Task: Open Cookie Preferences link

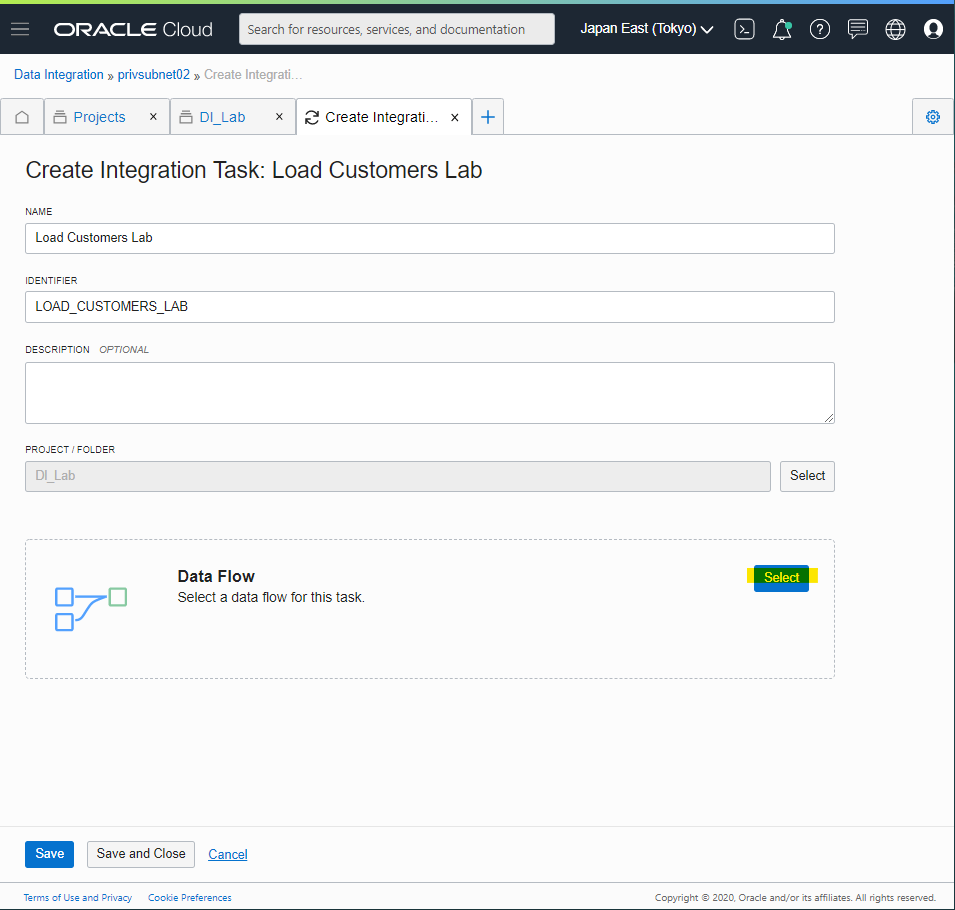Action: [x=189, y=897]
